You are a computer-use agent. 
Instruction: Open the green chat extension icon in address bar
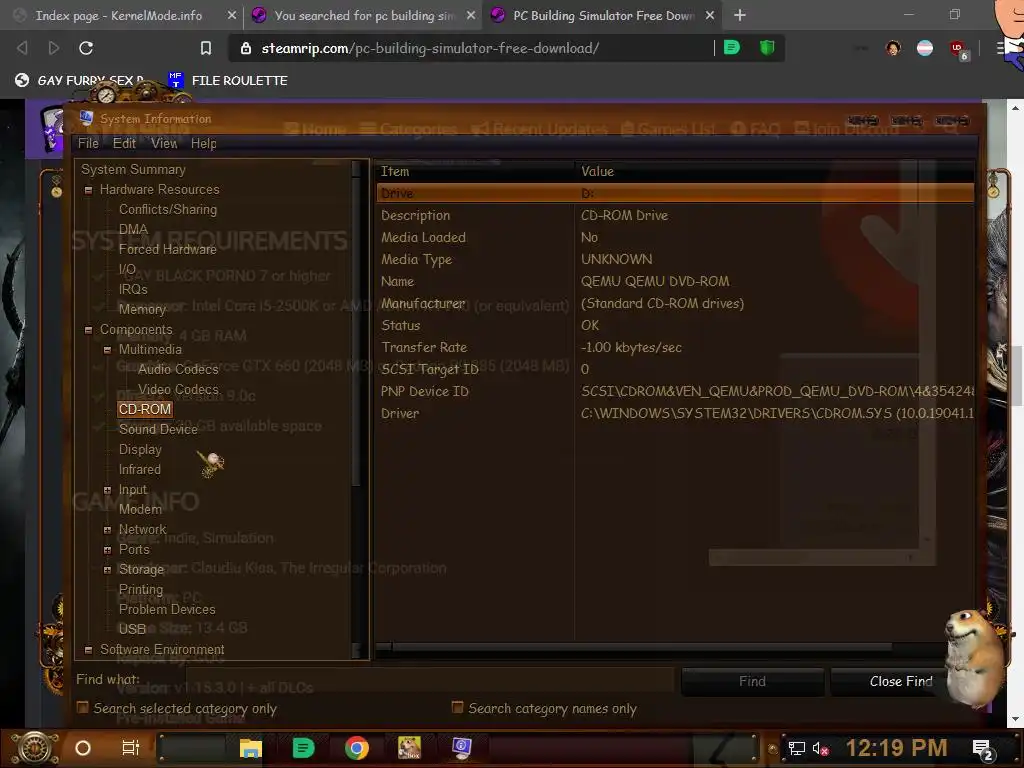732,48
